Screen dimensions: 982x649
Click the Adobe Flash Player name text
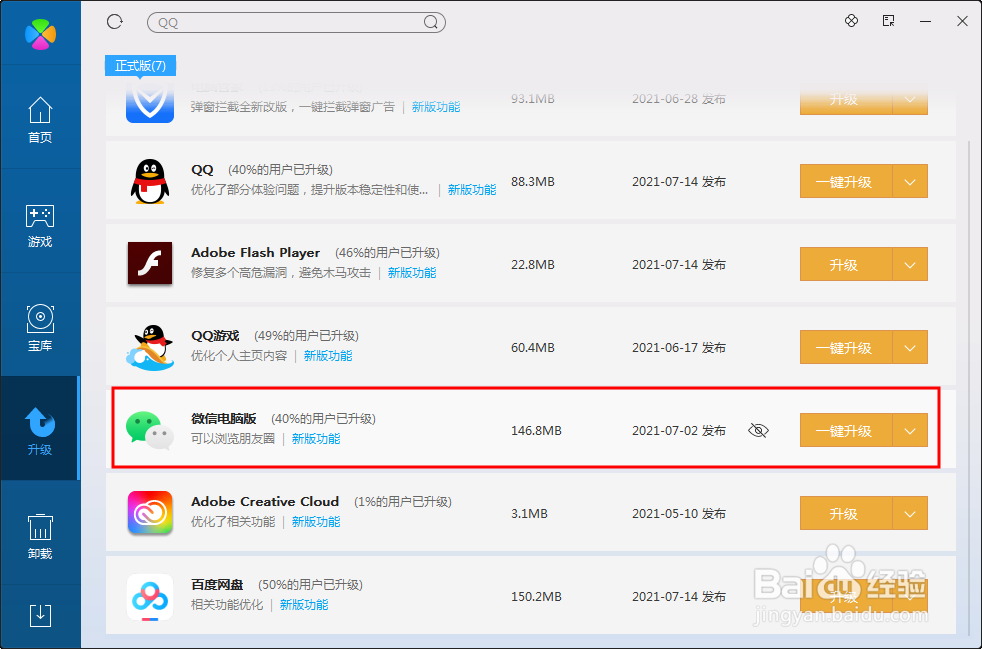point(256,252)
